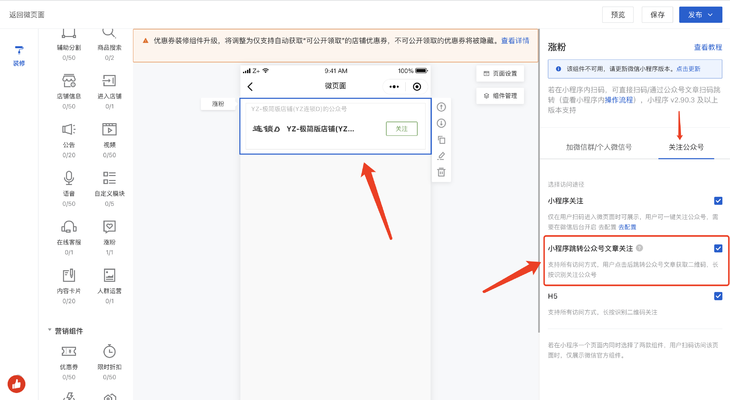Image resolution: width=730 pixels, height=400 pixels.
Task: Click the red thumbs-up feedback icon
Action: tap(17, 384)
